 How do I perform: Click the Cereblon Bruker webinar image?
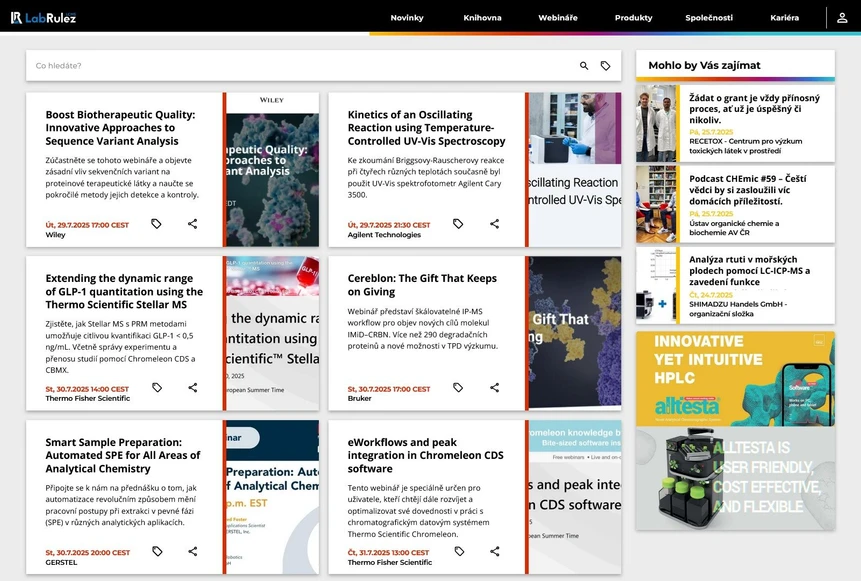575,333
